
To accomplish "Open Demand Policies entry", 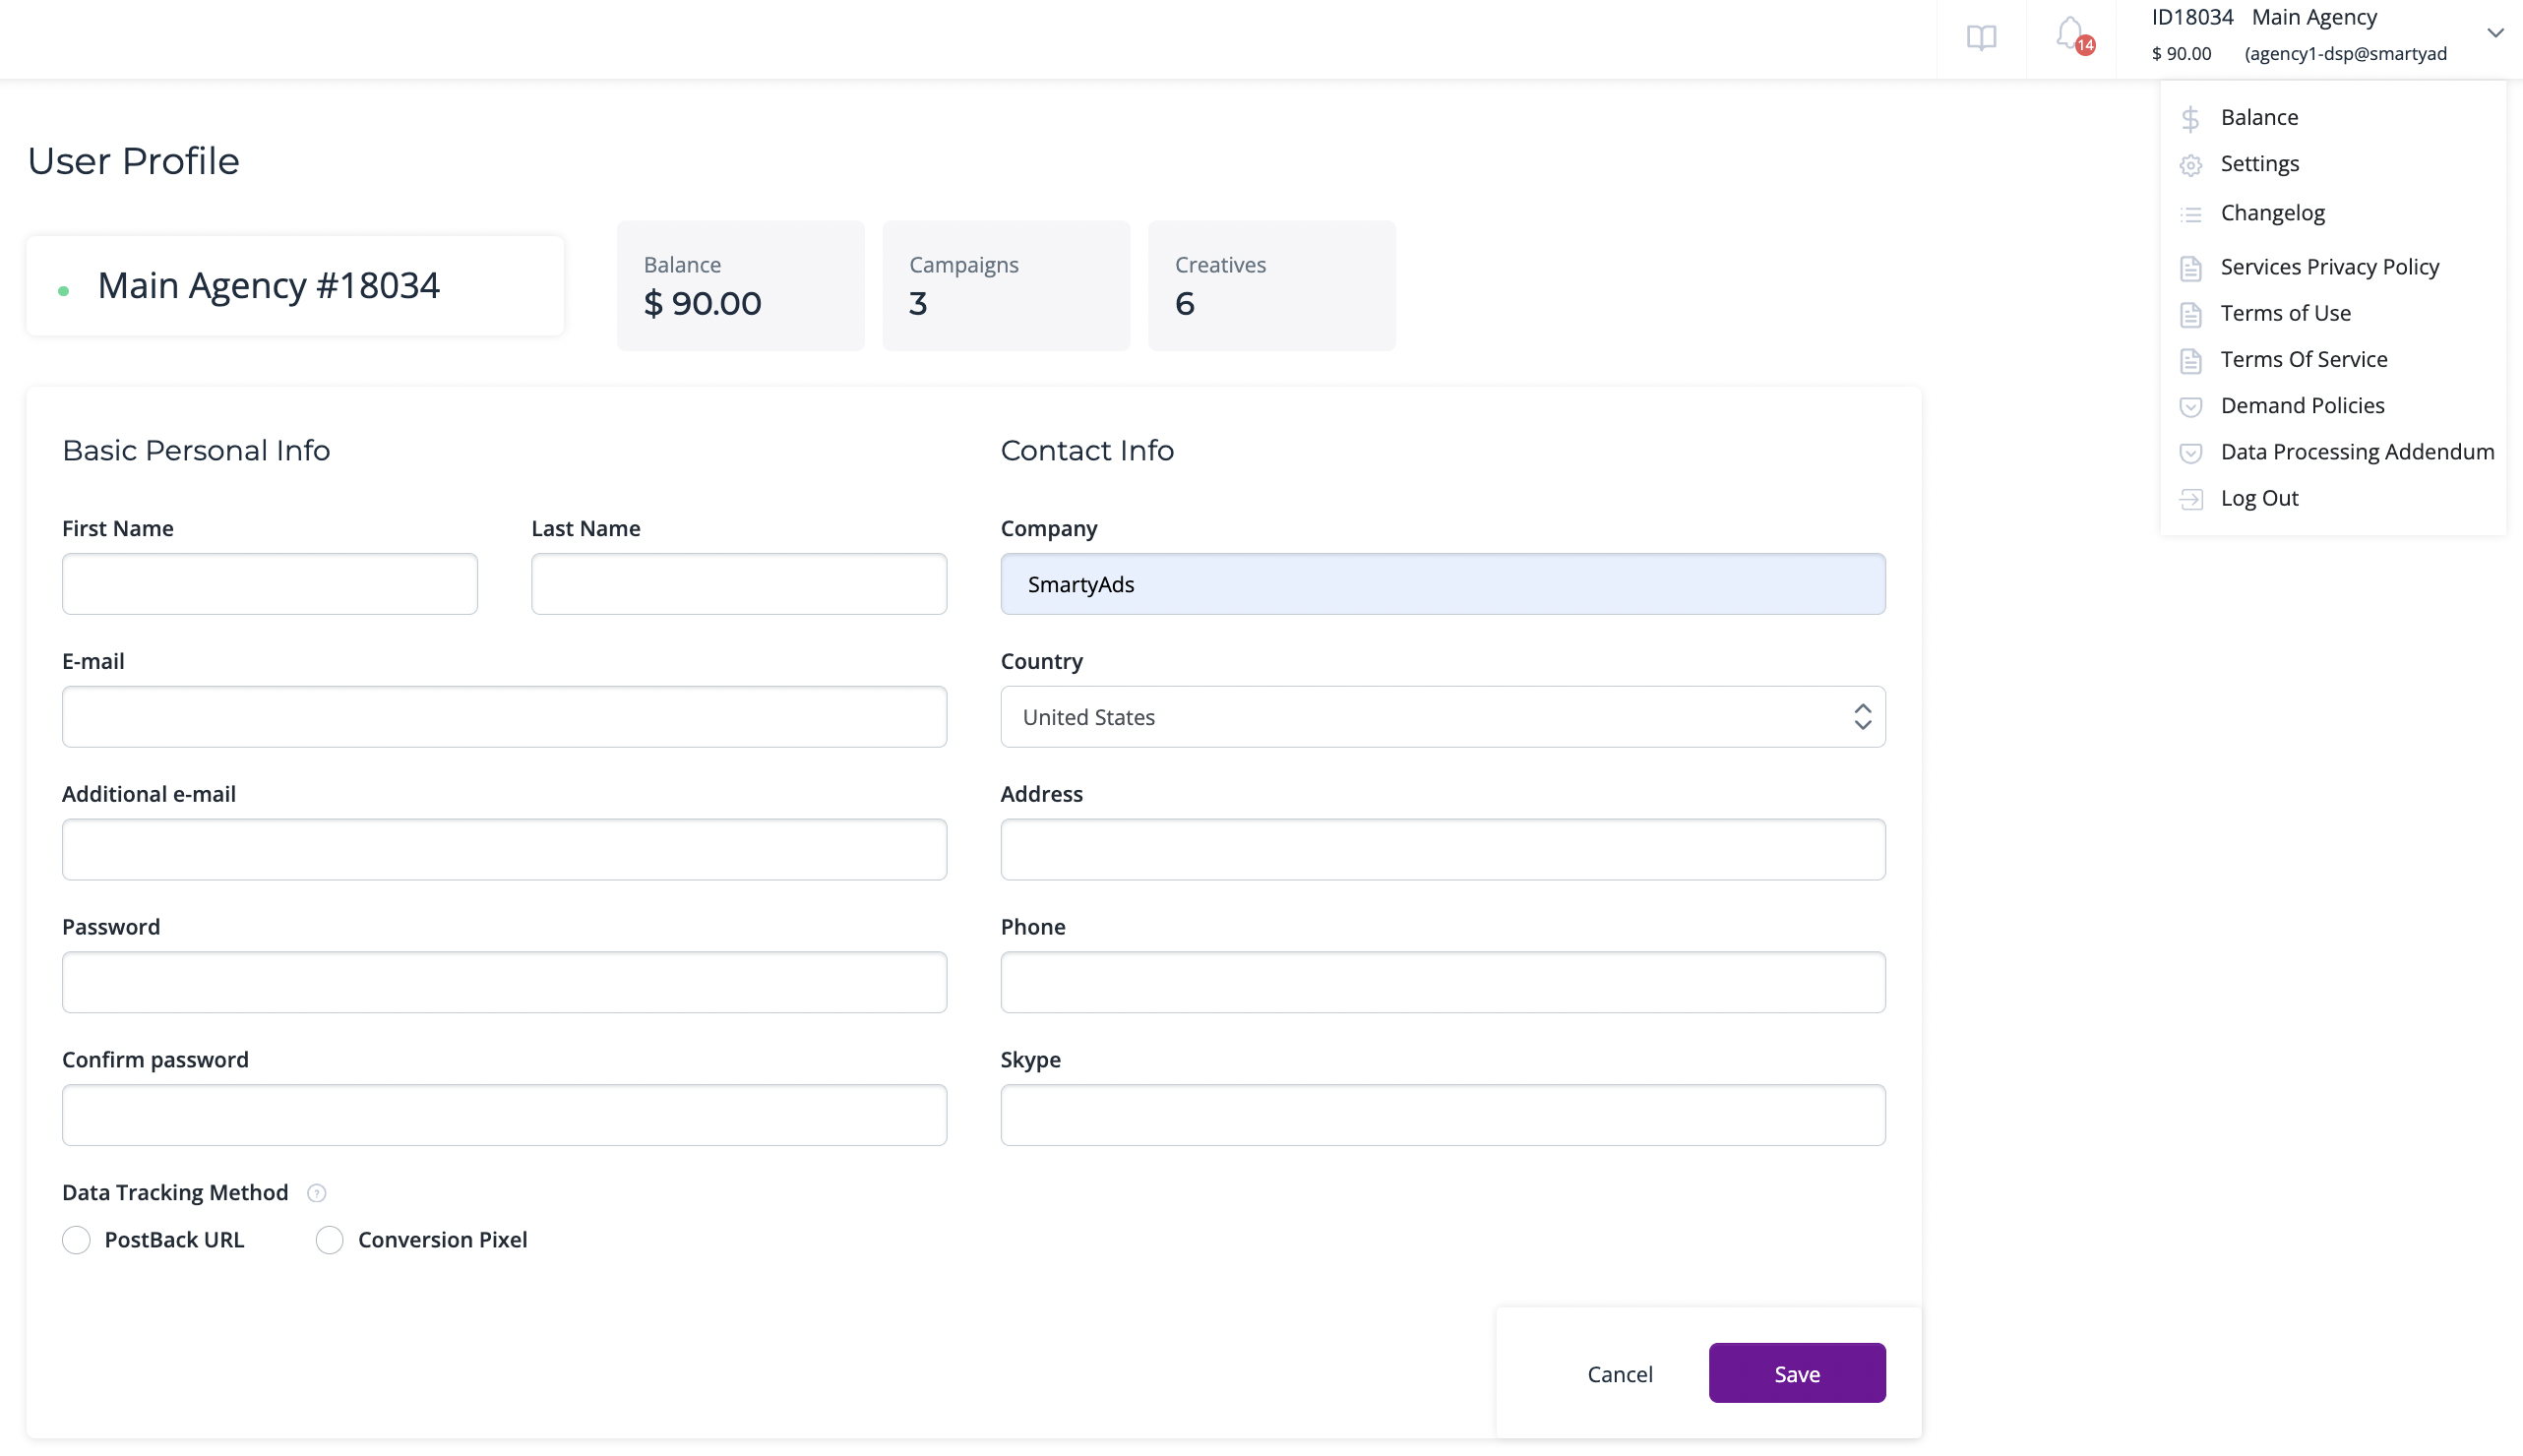I will pos(2302,404).
